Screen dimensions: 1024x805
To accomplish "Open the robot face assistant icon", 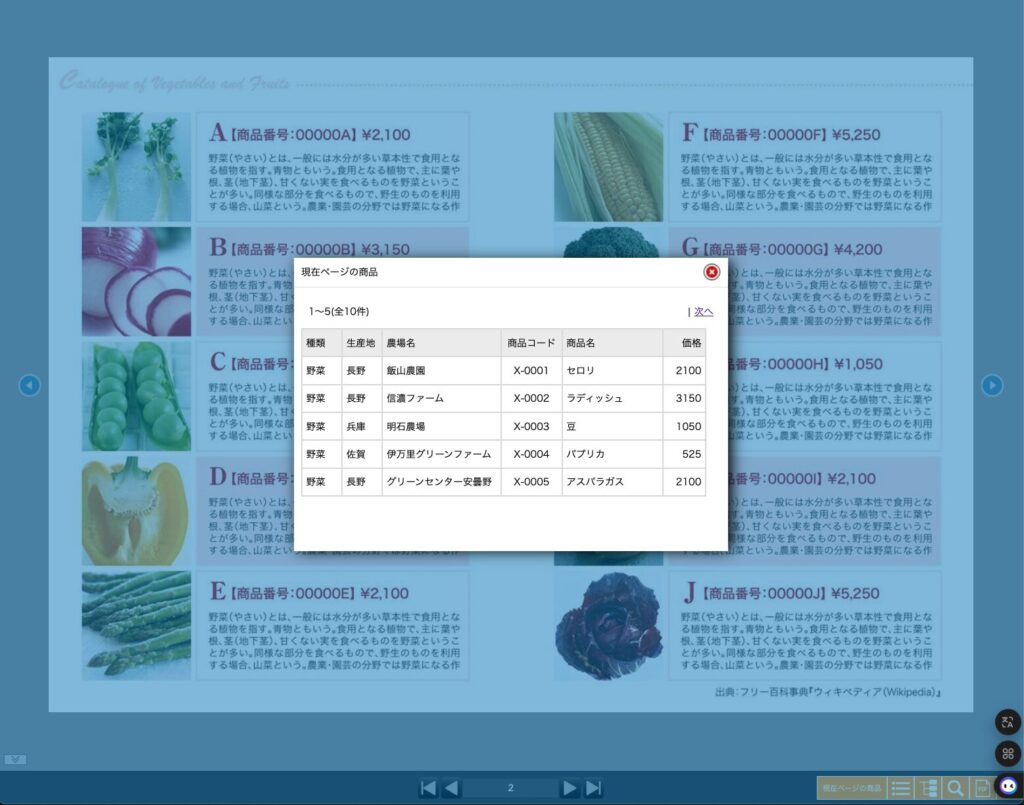I will 1007,787.
